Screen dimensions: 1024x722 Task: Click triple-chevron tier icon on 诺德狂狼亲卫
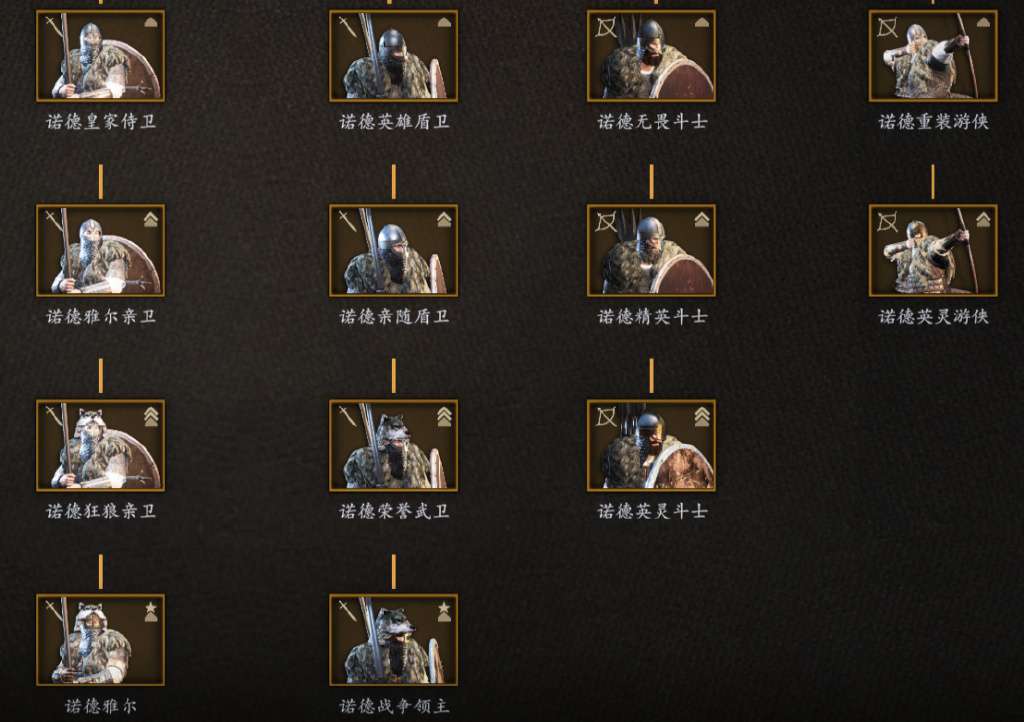[x=151, y=416]
